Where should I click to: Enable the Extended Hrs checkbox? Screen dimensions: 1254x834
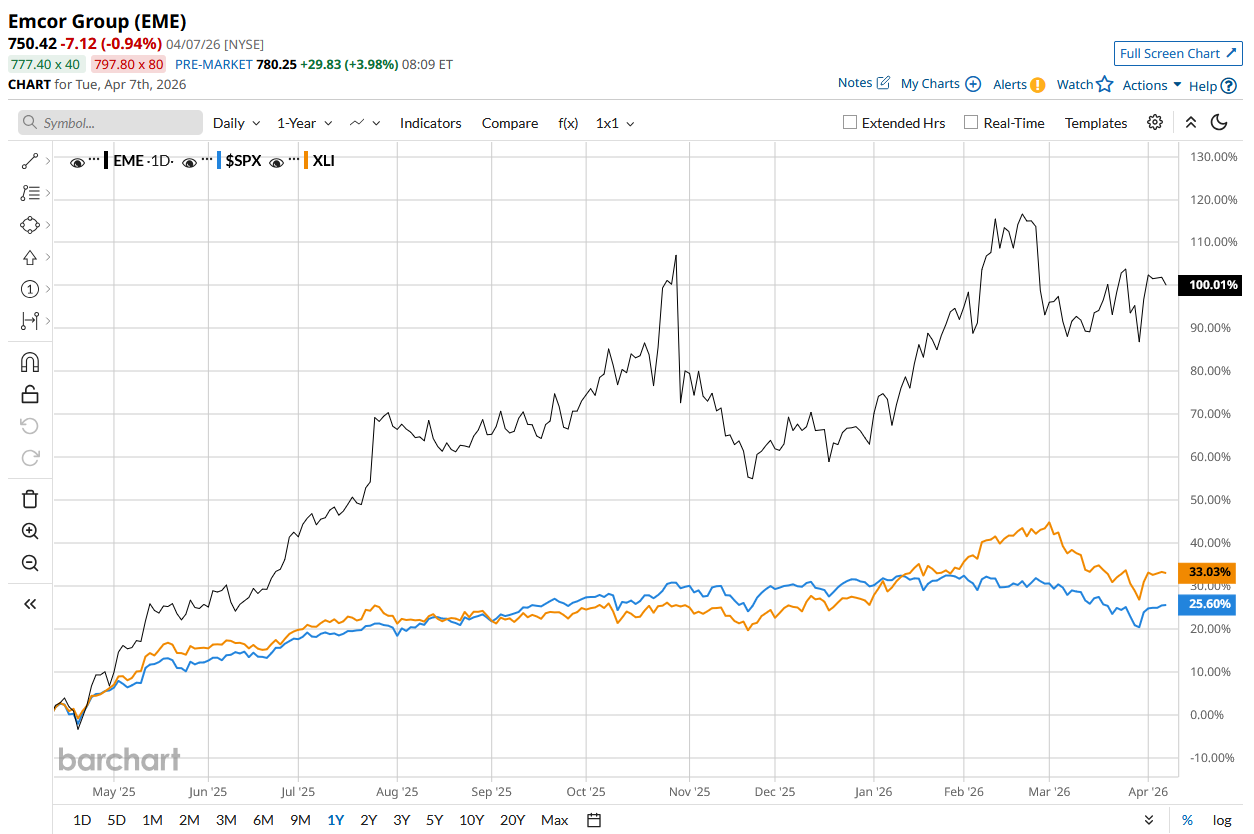point(850,123)
